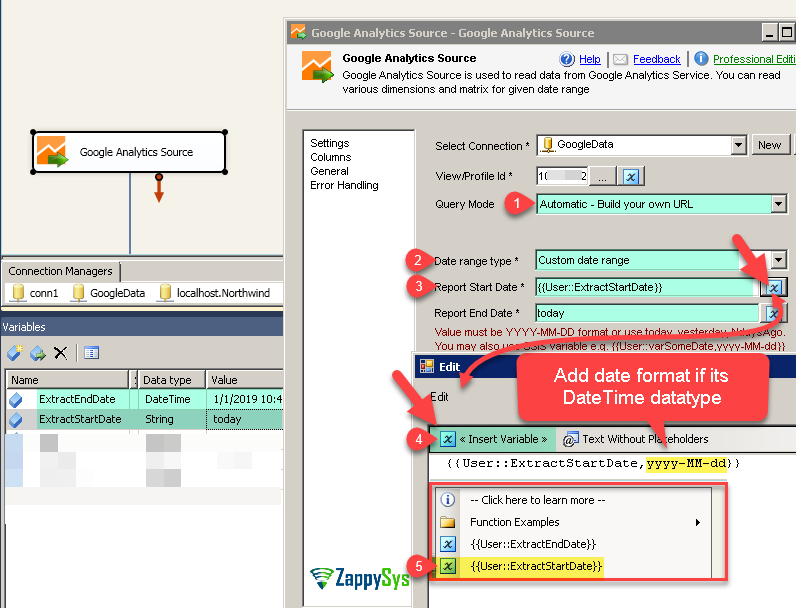Click '1/1/2019' value cell of ExtractEndDate
The image size is (796, 608).
[x=245, y=399]
